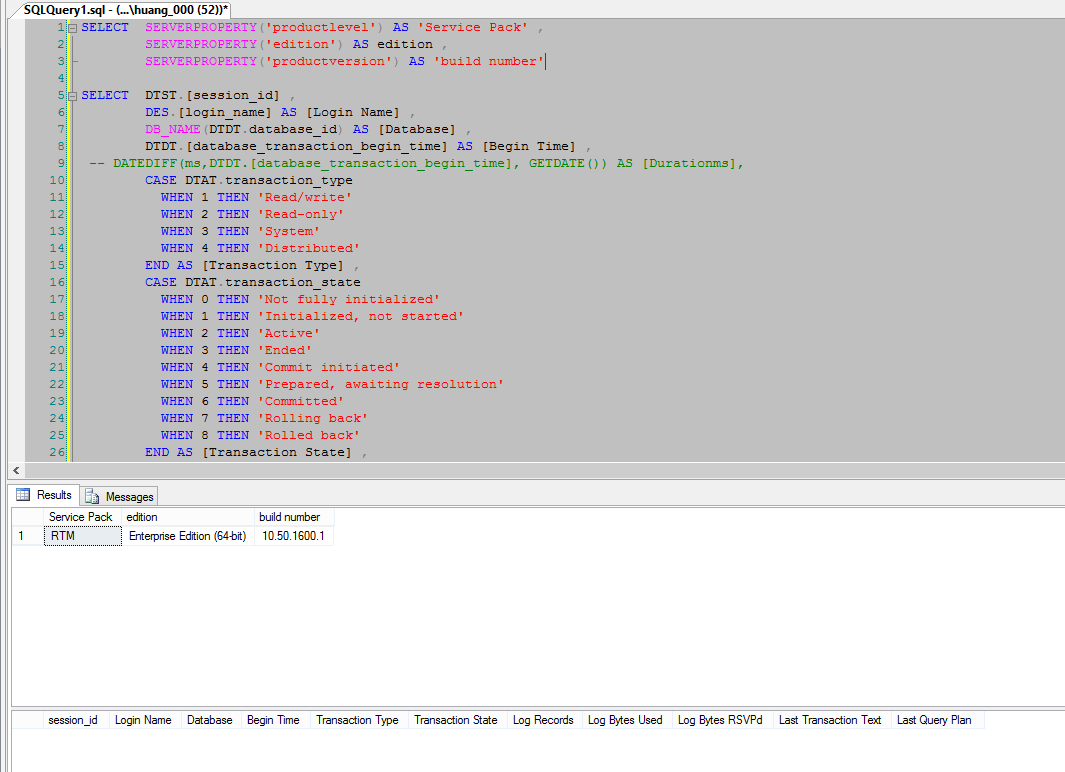Viewport: 1065px width, 772px height.
Task: Click the commented DATEDIFF line 9
Action: point(416,163)
